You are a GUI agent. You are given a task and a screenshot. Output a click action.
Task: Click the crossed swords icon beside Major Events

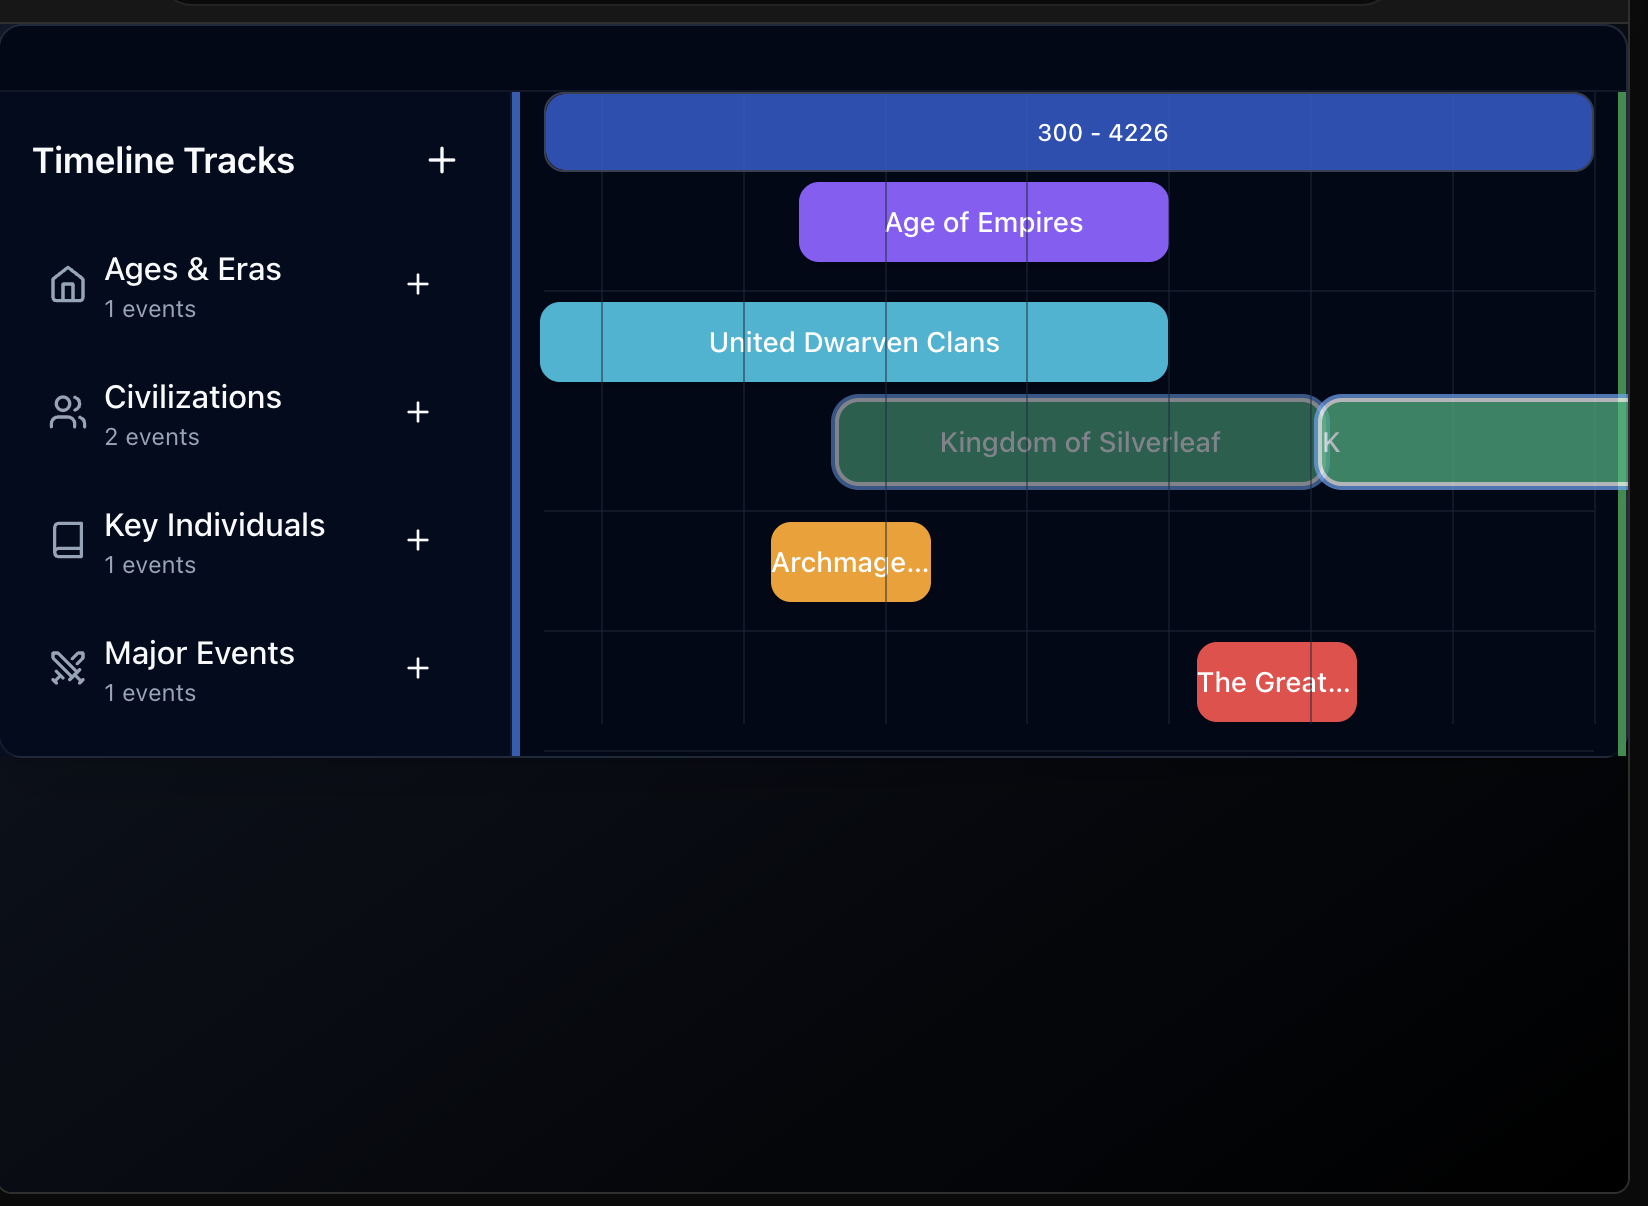tap(68, 668)
